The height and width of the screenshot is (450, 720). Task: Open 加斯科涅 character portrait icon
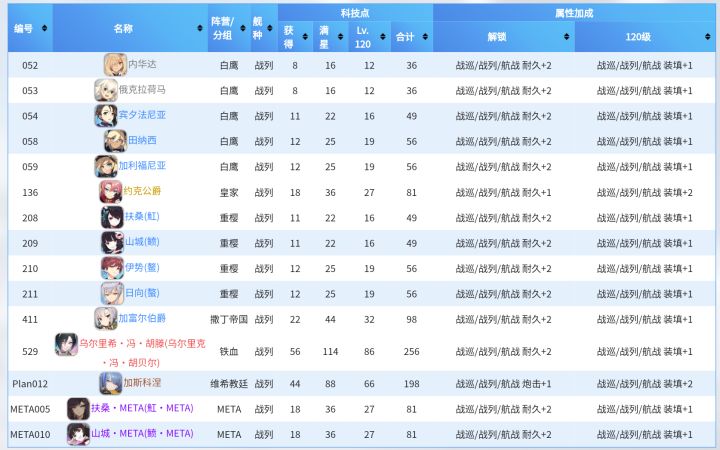click(x=111, y=383)
